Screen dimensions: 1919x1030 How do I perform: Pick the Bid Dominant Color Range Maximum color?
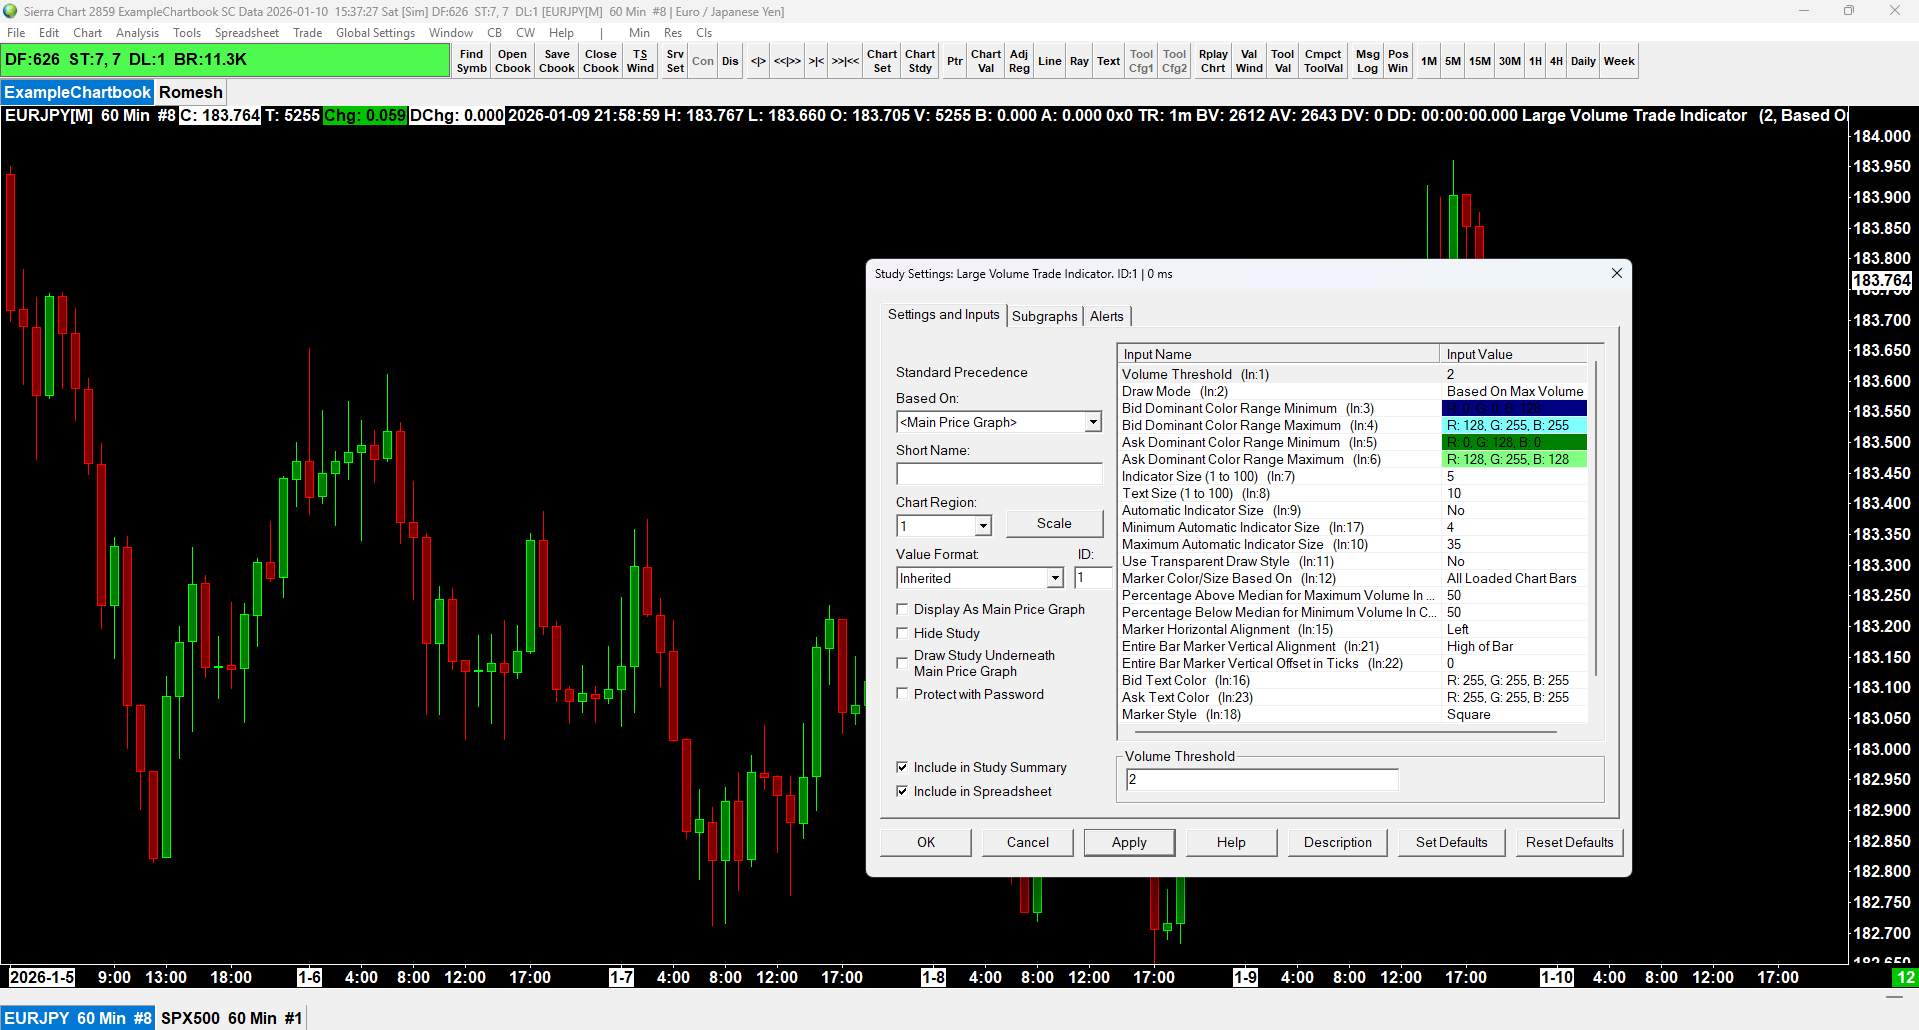(x=1514, y=425)
